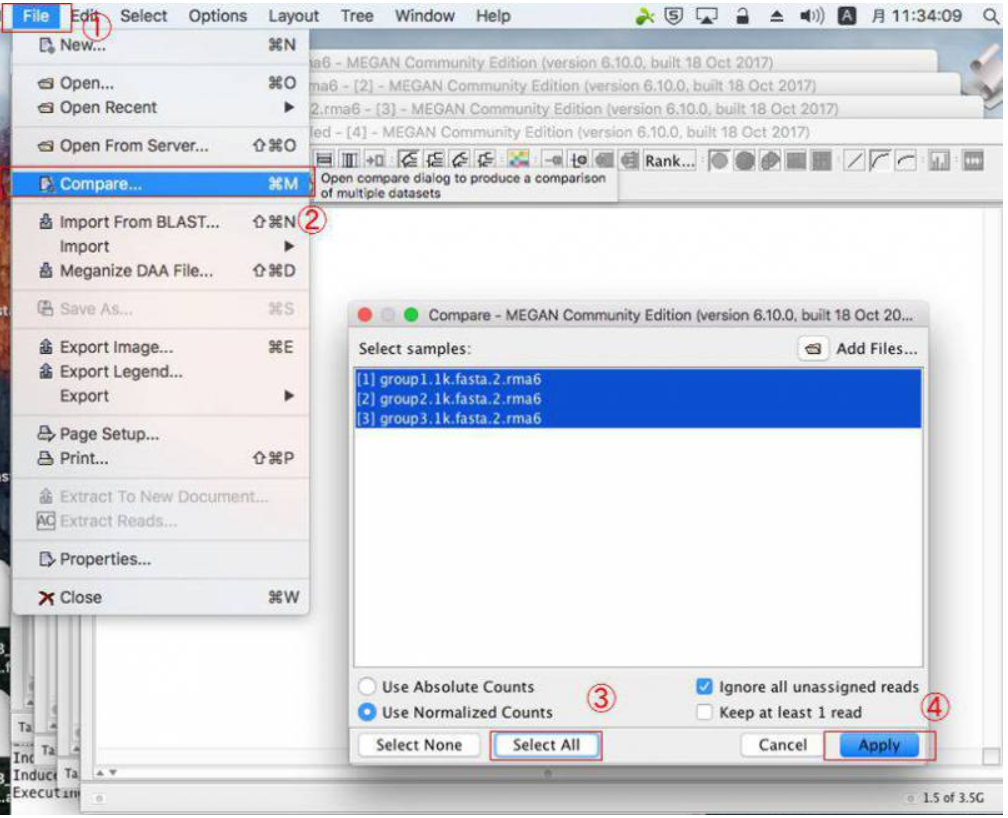Screen dimensions: 1008x818
Task: Check Keep at least 1 read
Action: point(705,713)
